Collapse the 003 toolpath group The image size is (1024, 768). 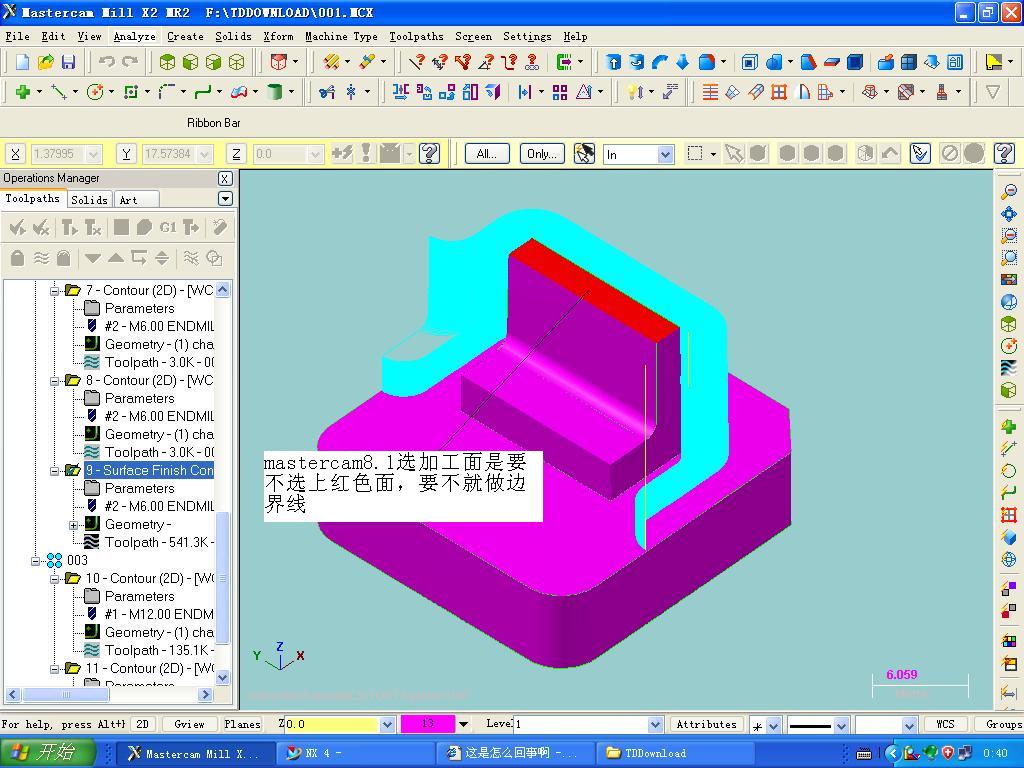[x=36, y=560]
